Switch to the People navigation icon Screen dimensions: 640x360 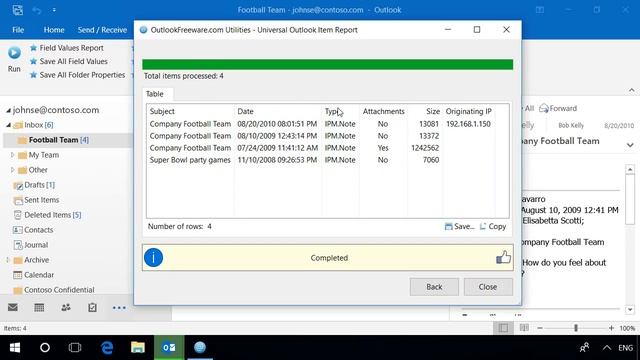(x=66, y=307)
